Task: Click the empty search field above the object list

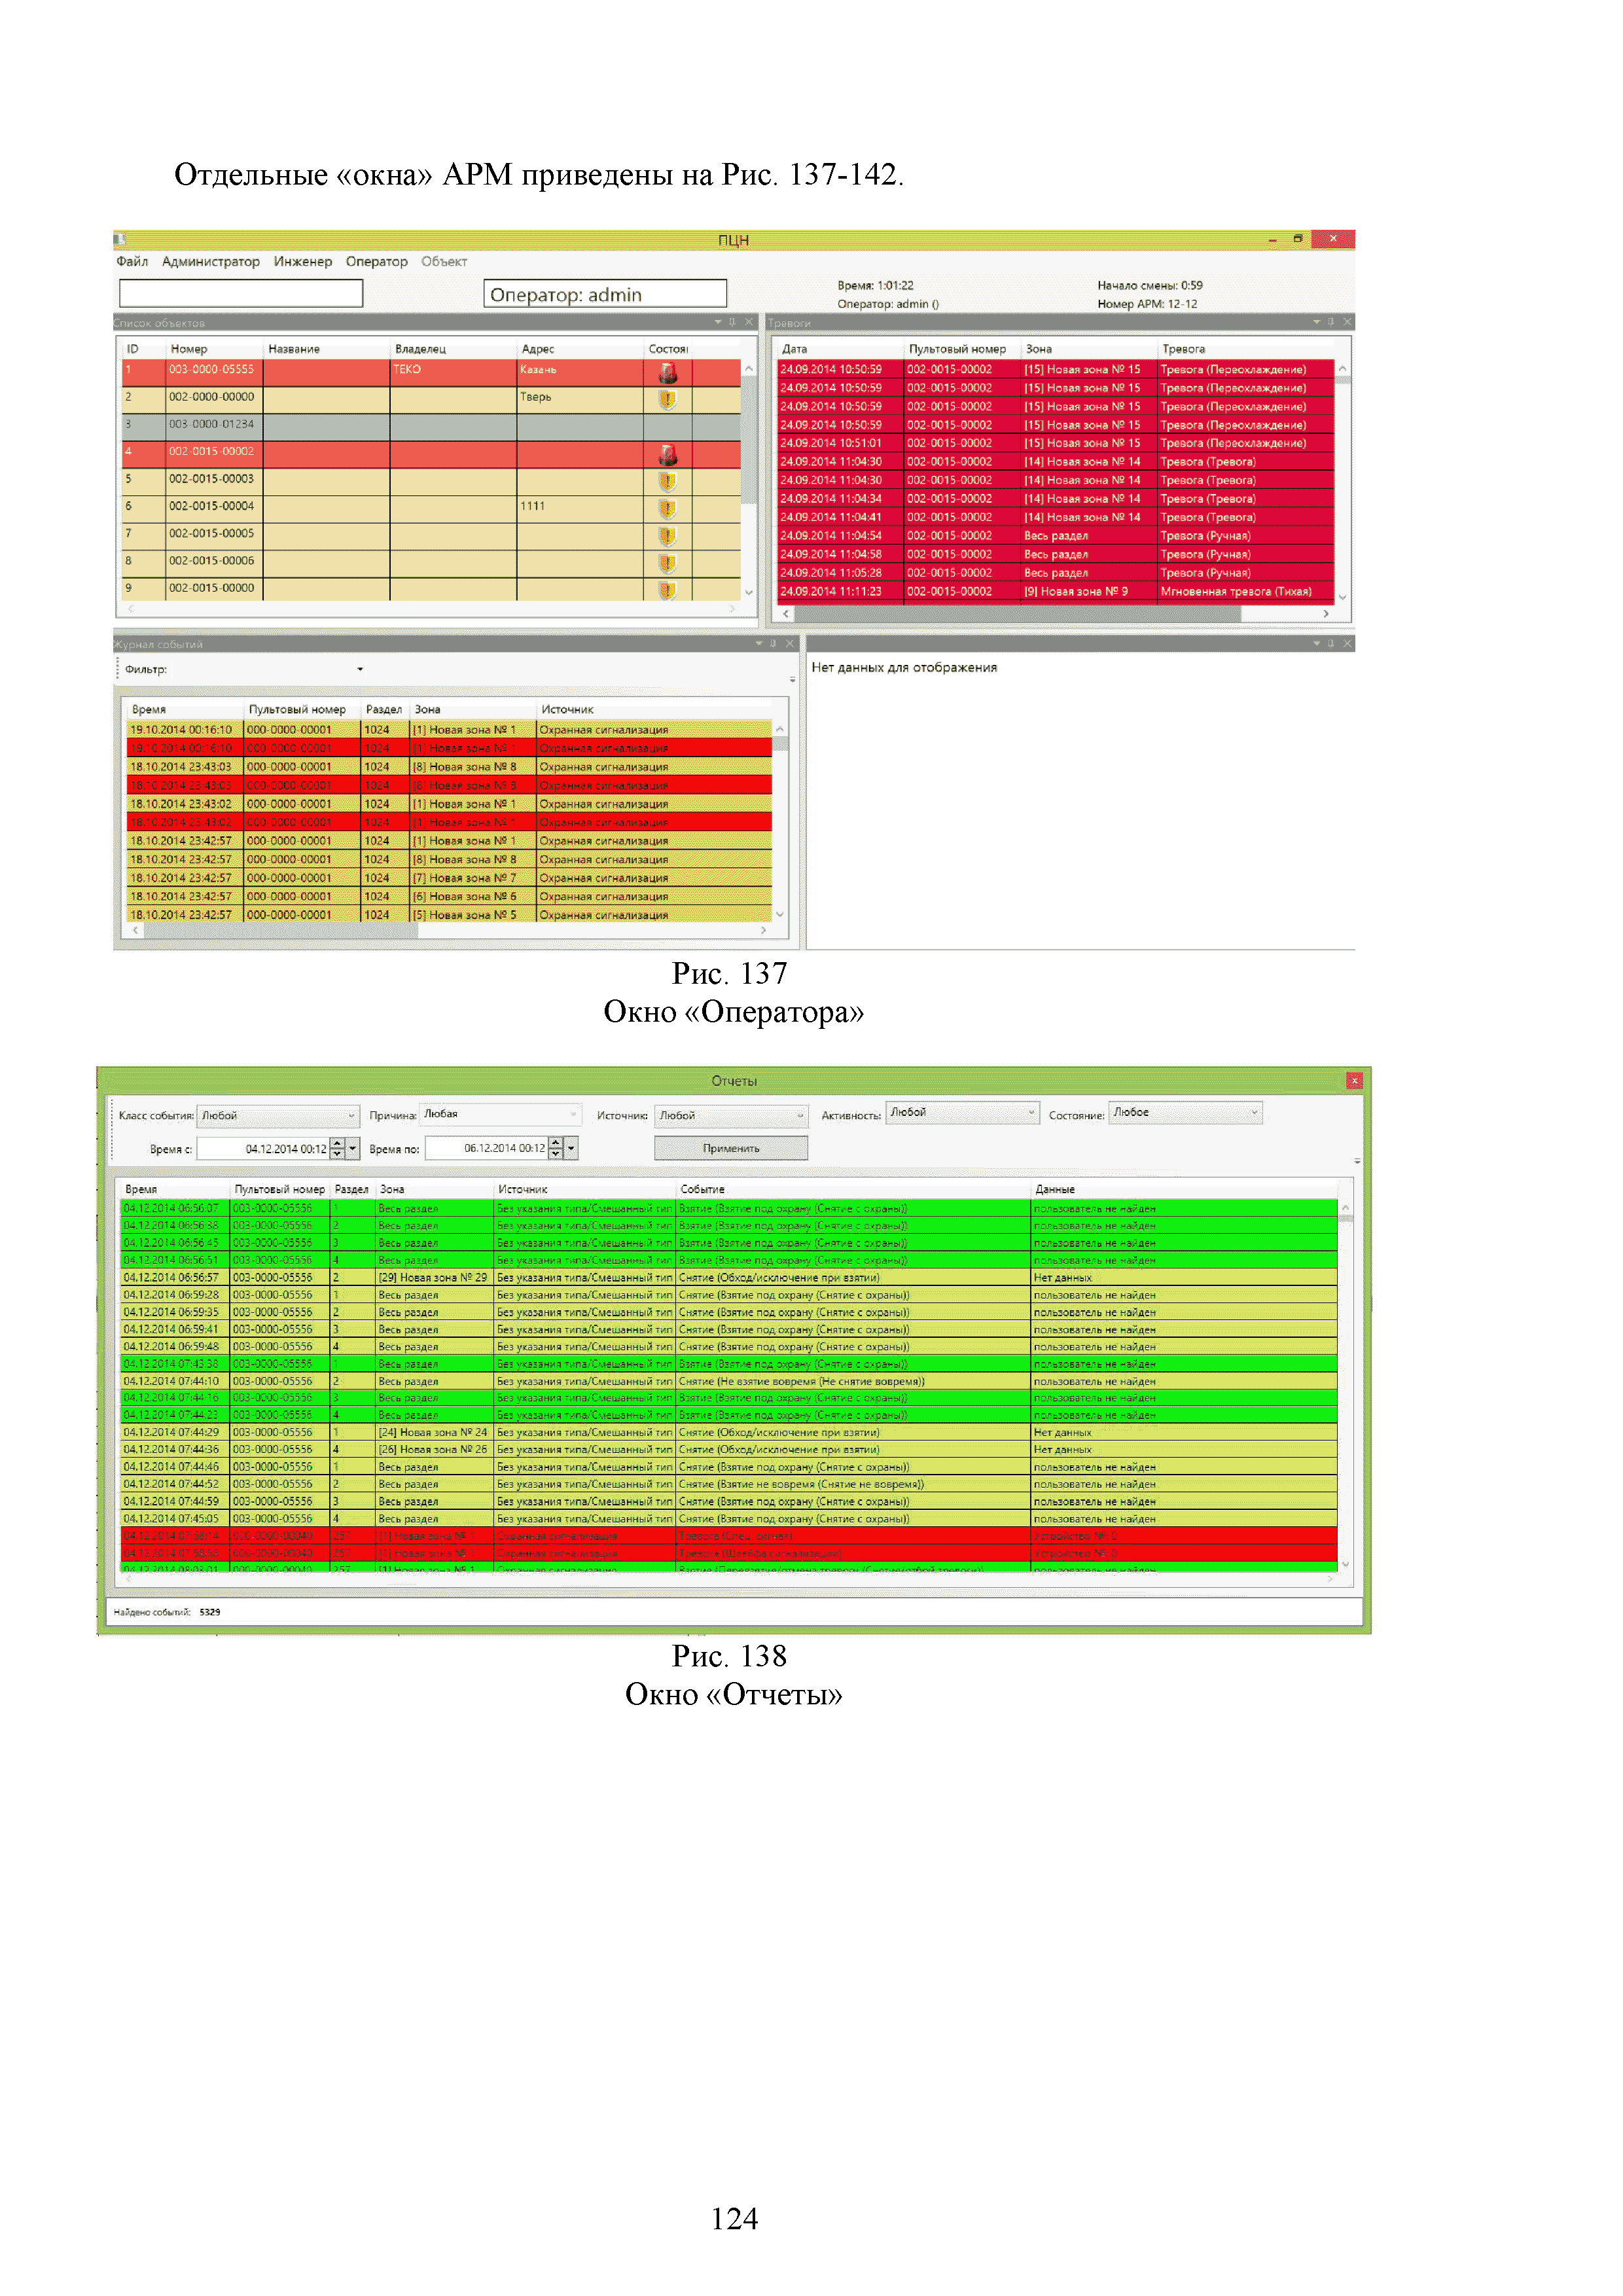Action: tap(241, 293)
